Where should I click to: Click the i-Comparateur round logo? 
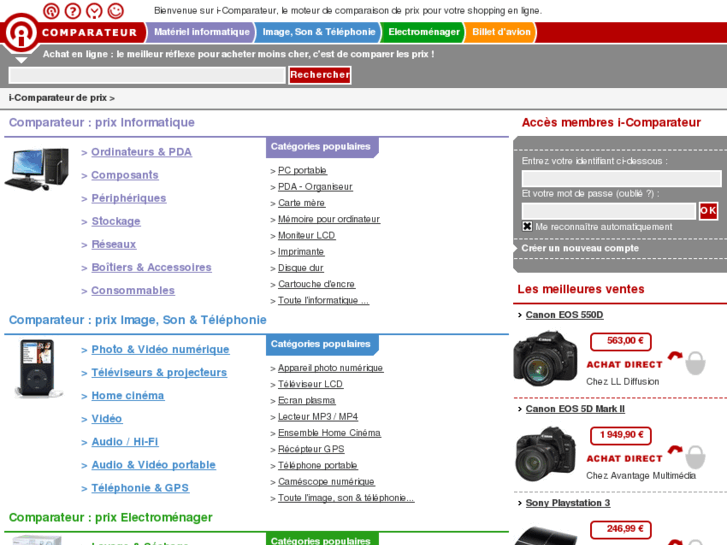pos(21,33)
